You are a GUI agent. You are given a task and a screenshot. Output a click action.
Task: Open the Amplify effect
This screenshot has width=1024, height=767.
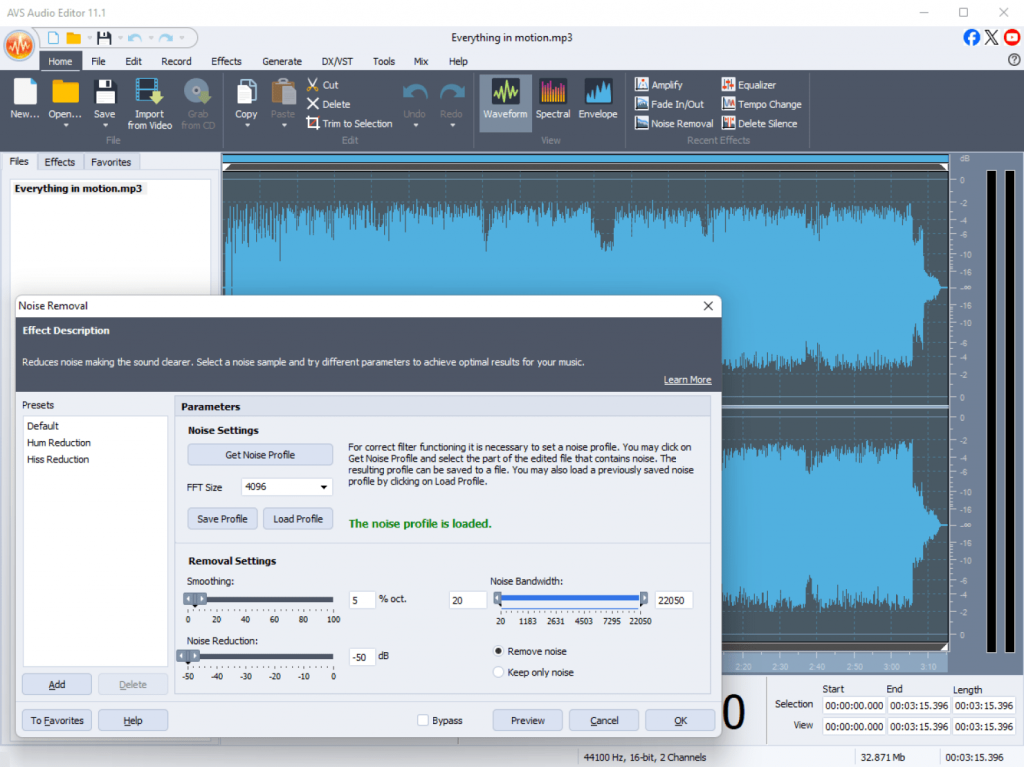tap(658, 85)
